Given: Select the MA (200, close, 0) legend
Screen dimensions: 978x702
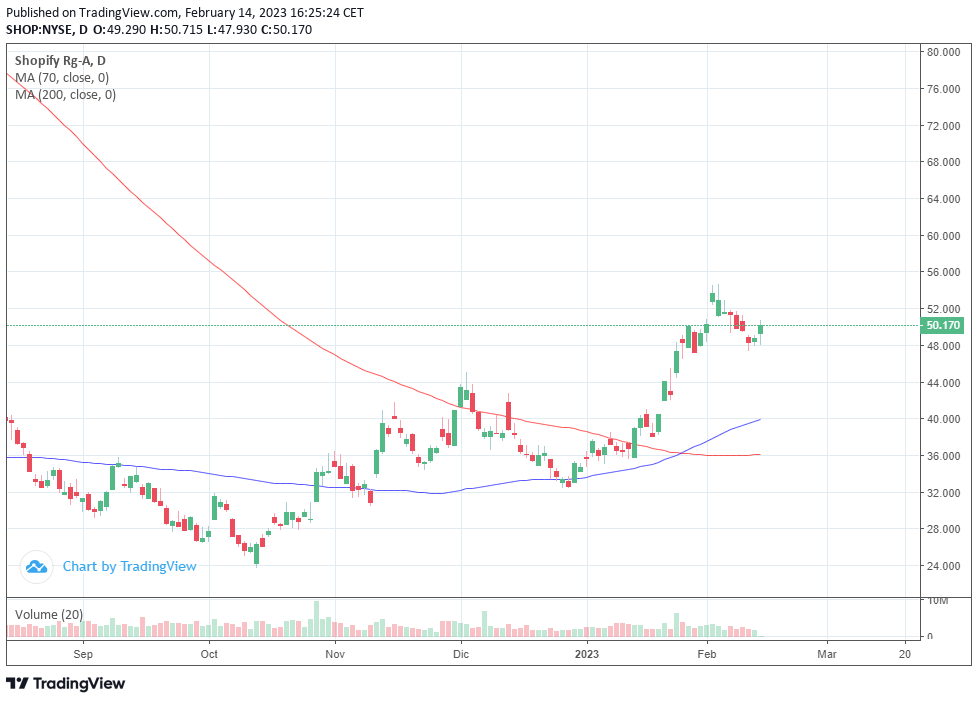Looking at the screenshot, I should pos(65,94).
